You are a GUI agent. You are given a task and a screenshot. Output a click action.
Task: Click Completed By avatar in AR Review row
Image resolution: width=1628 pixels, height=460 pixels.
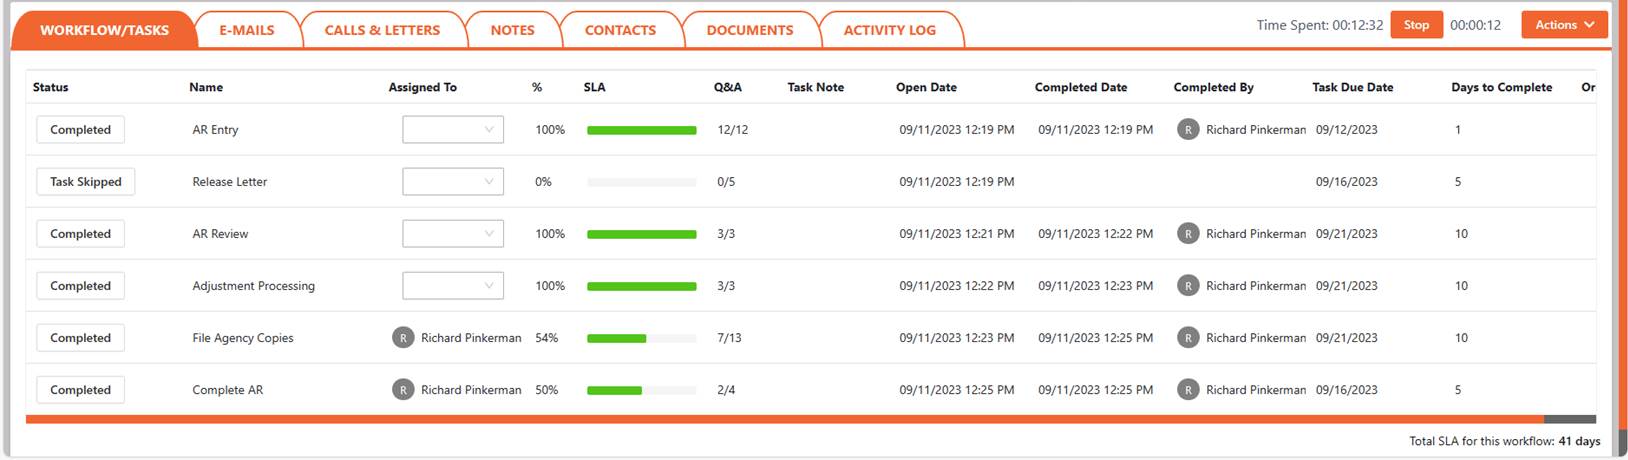1187,234
